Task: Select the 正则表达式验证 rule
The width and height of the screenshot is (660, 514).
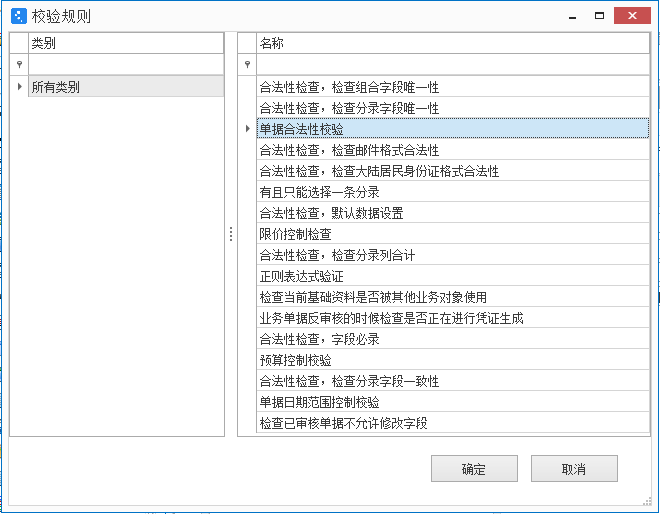Action: point(301,276)
